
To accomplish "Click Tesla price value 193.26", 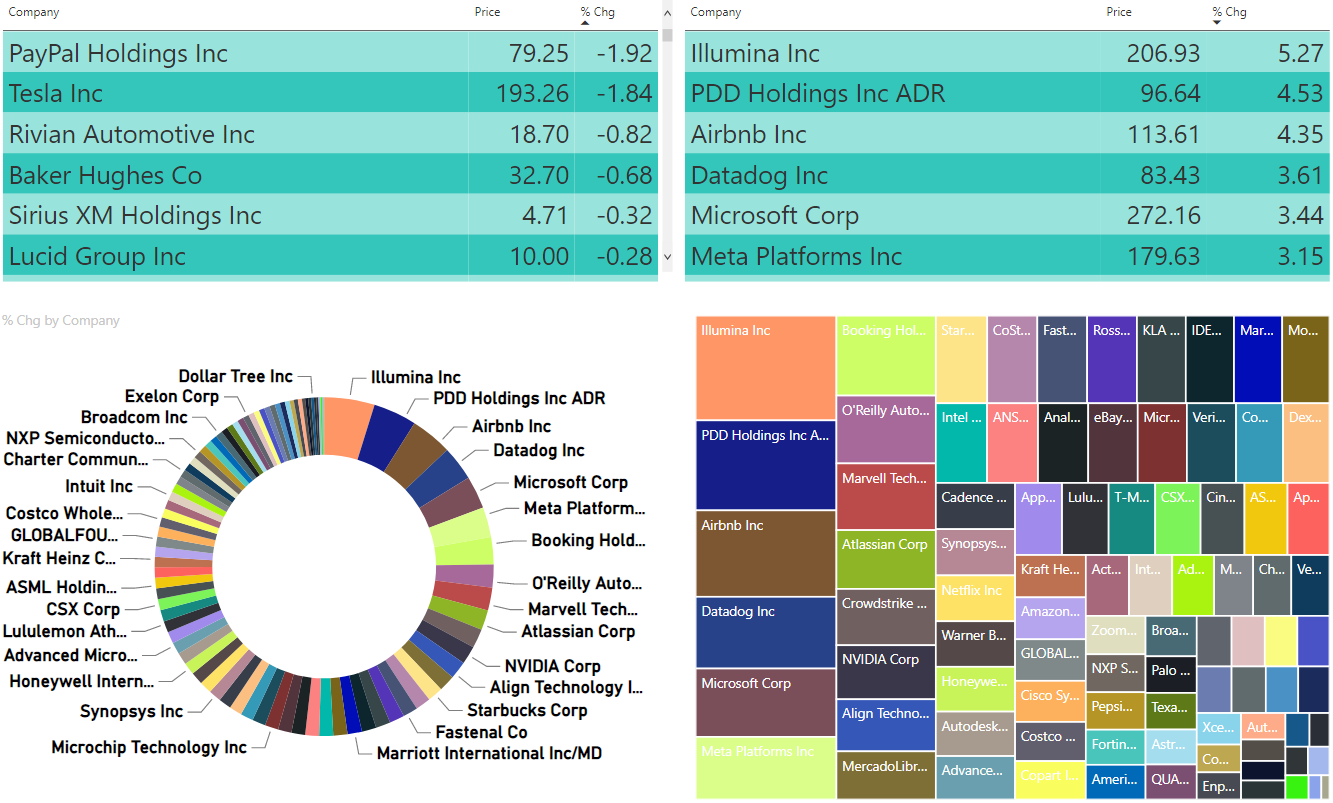I will tap(533, 94).
